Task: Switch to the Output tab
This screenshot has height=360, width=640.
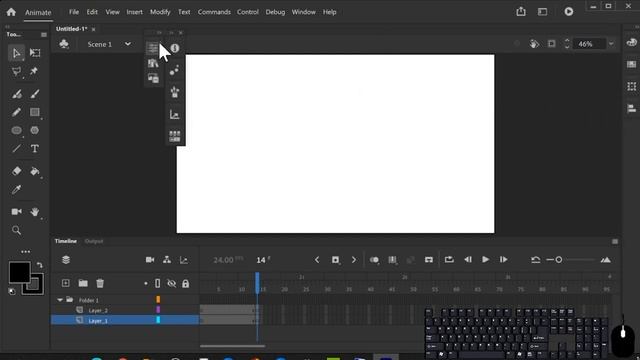Action: 94,241
